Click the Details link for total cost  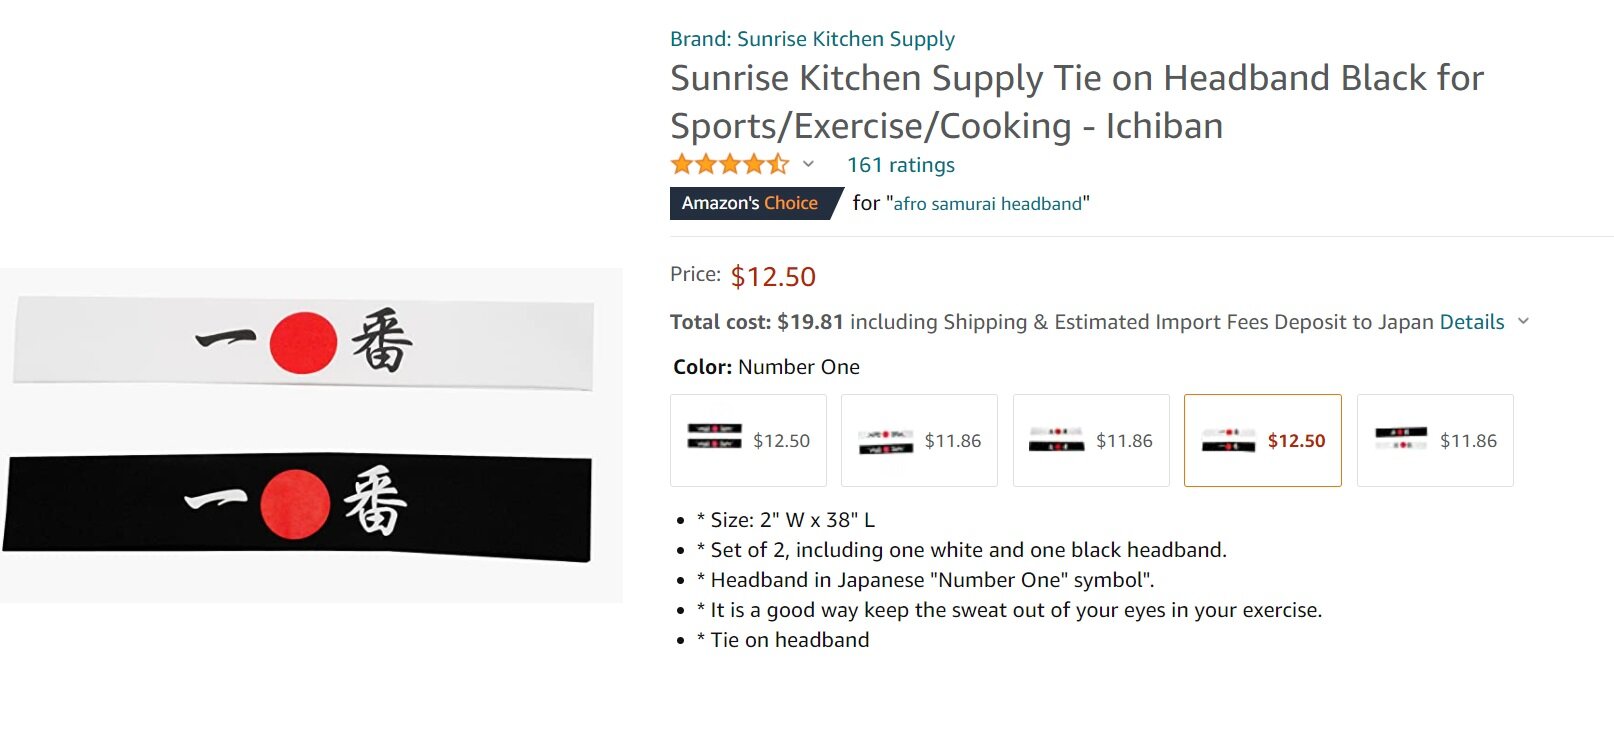coord(1471,322)
